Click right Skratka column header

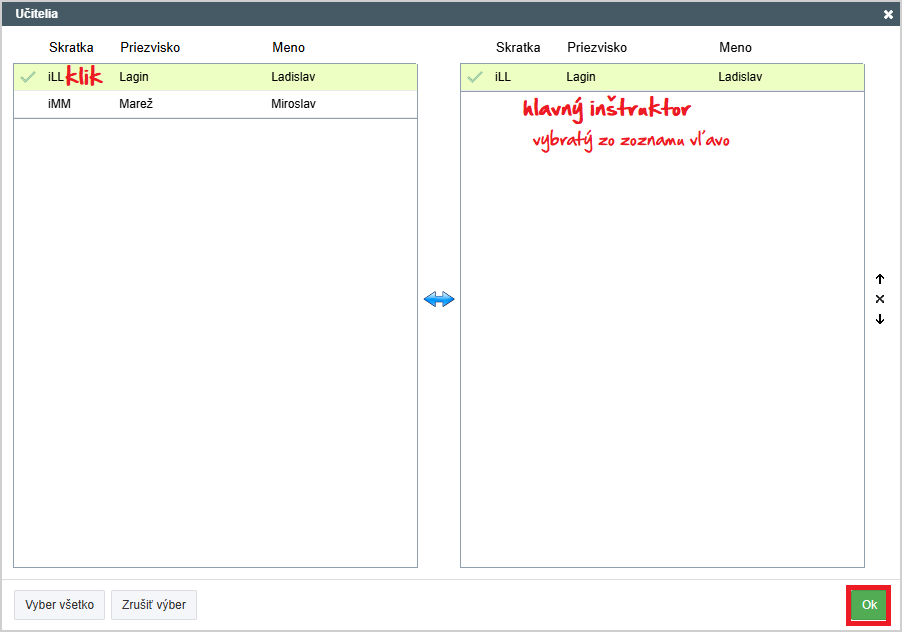518,48
